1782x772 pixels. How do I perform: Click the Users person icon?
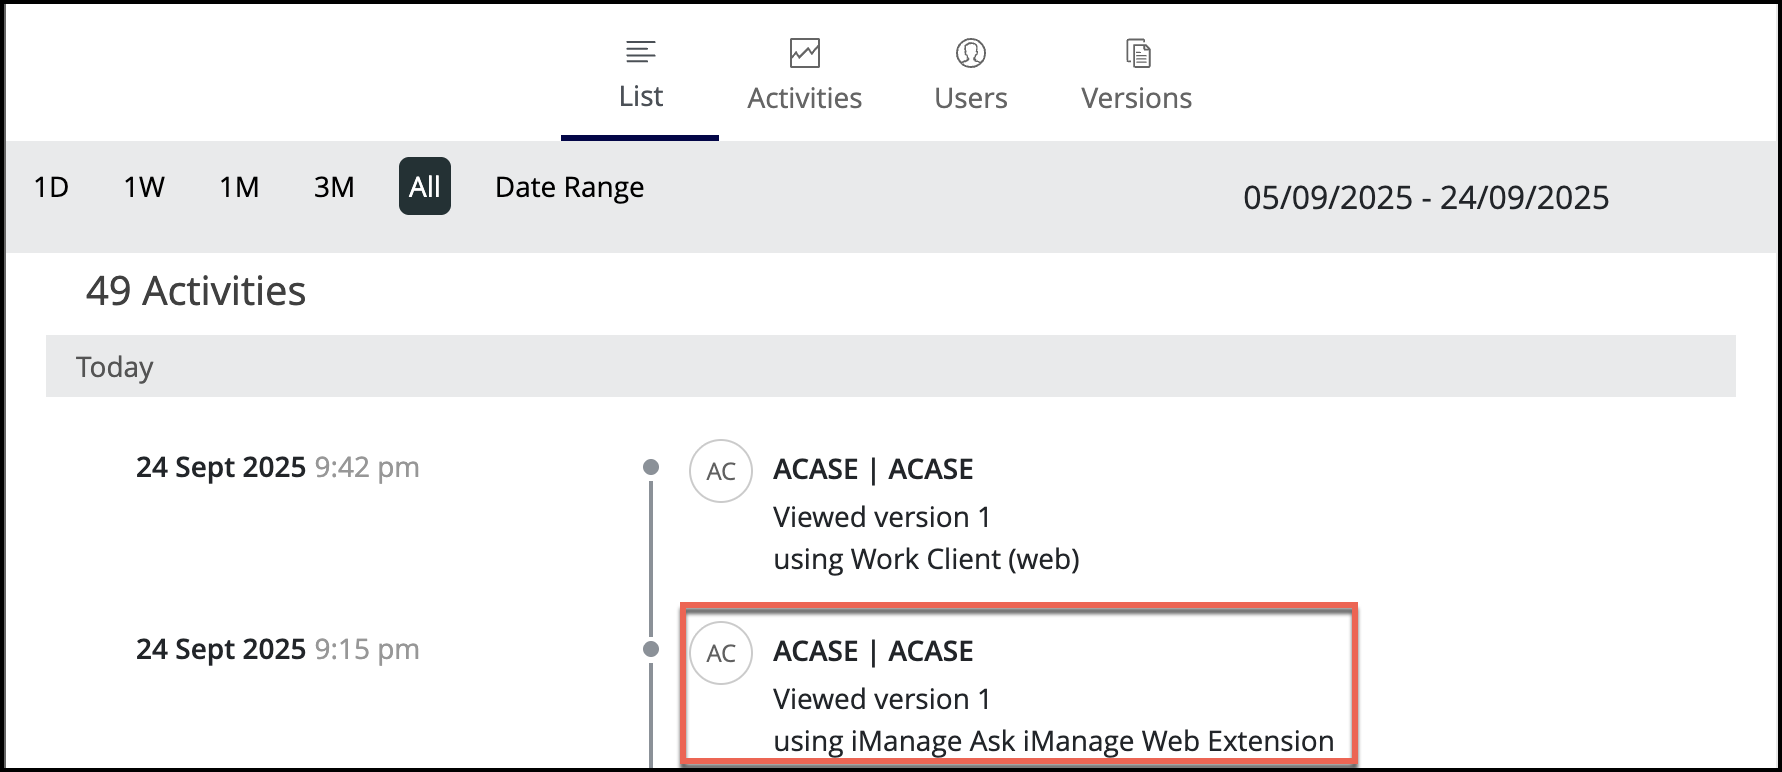(970, 53)
